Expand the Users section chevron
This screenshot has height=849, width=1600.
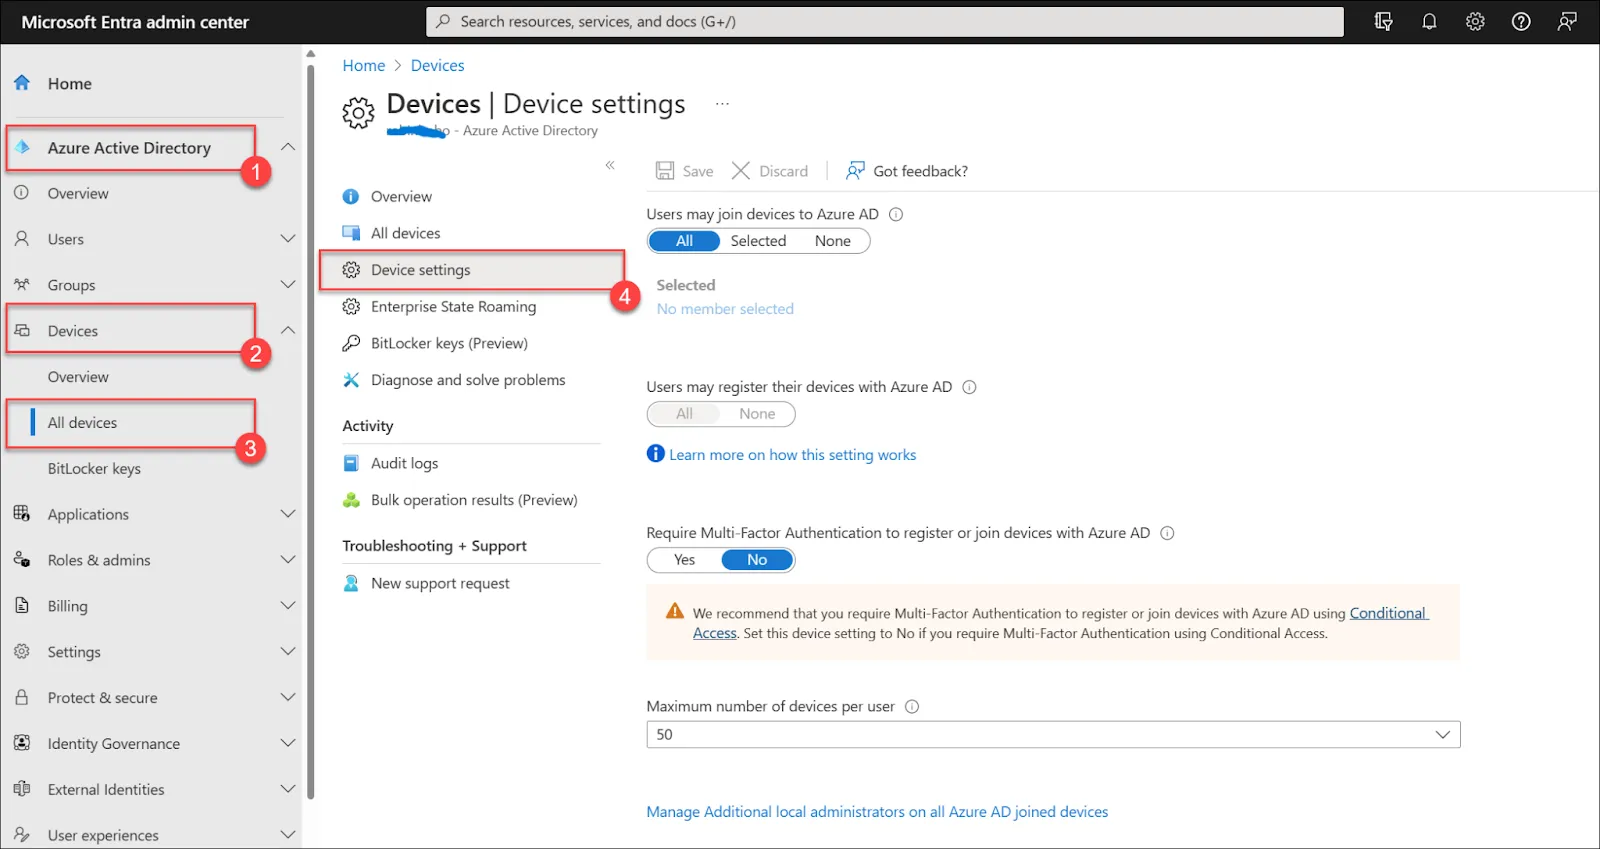(x=288, y=239)
